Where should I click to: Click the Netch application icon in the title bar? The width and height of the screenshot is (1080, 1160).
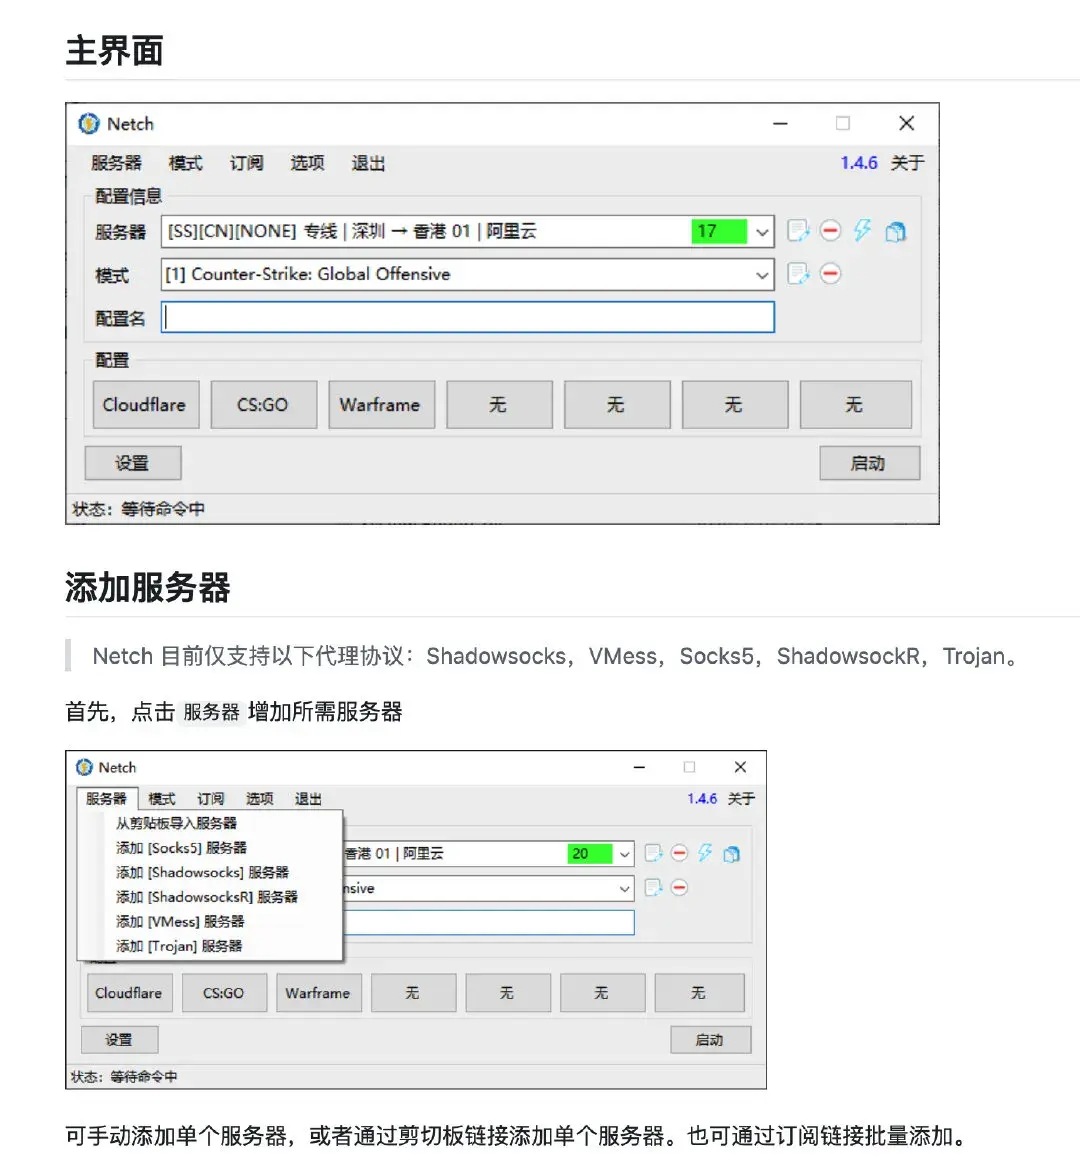point(88,123)
